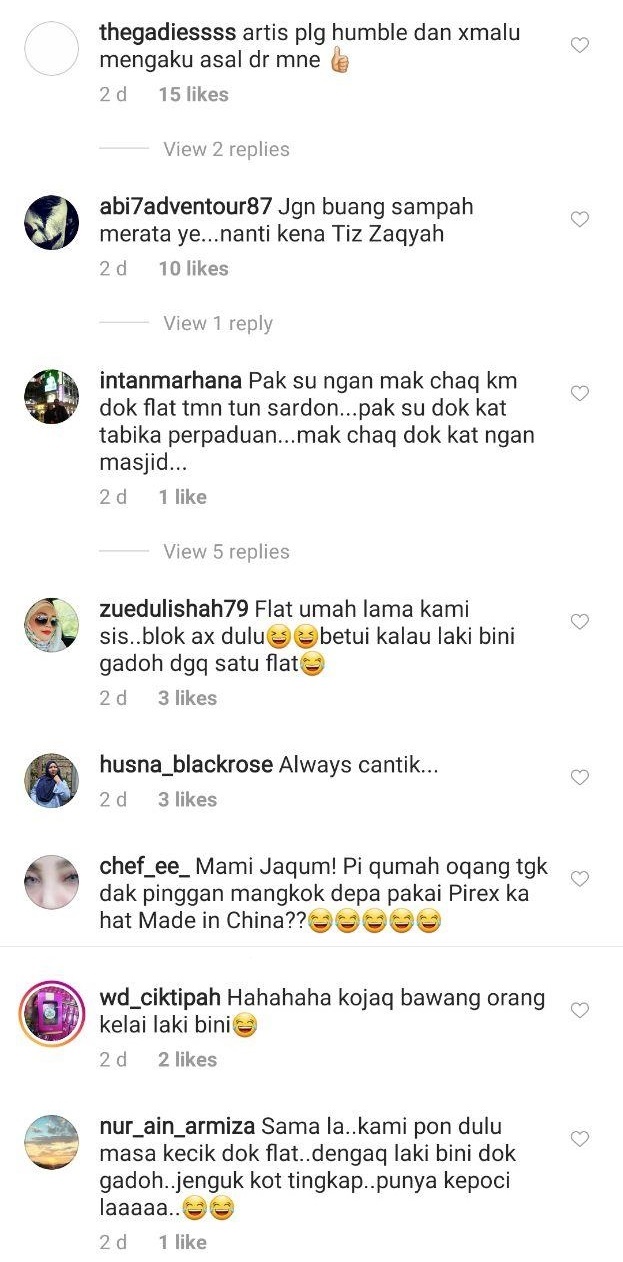Image resolution: width=623 pixels, height=1262 pixels.
Task: Tap heart next to chef_ee_ comment
Action: (x=579, y=879)
